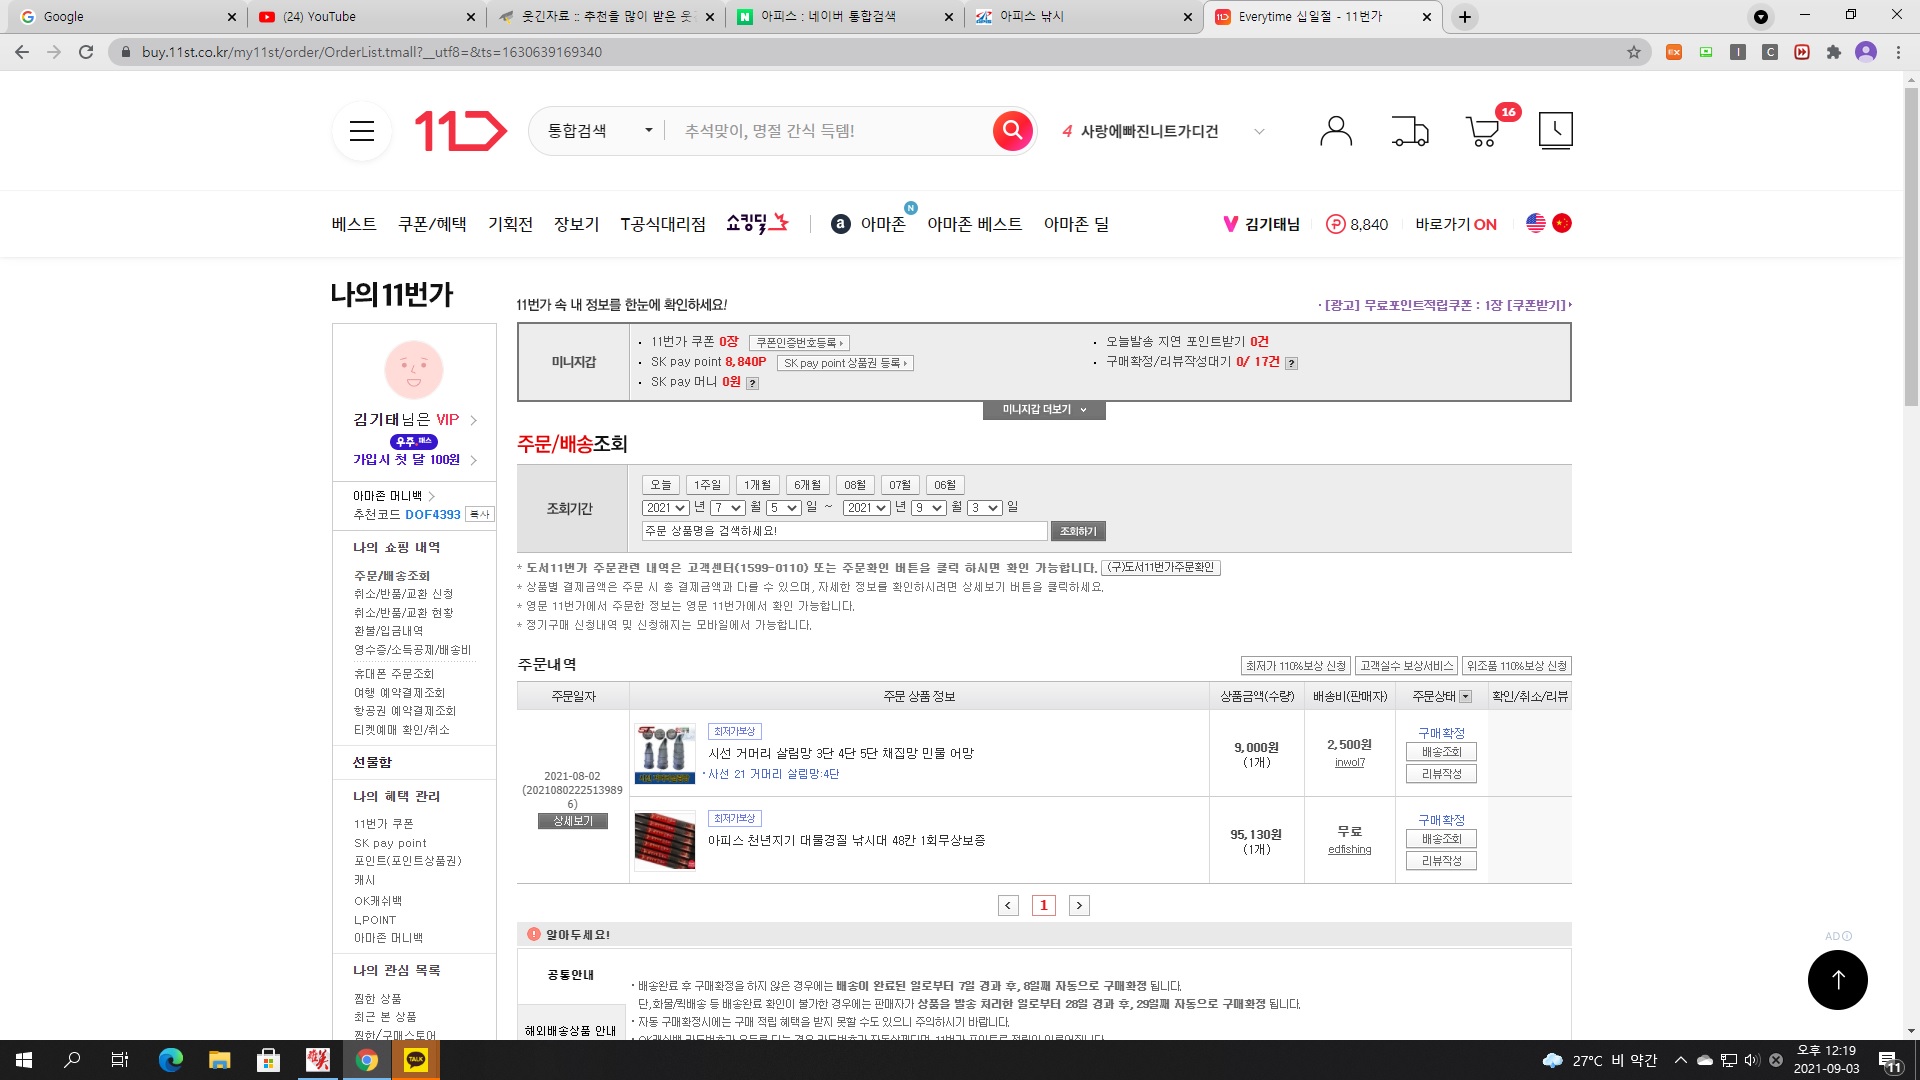Click the profile avatar image

pos(414,369)
